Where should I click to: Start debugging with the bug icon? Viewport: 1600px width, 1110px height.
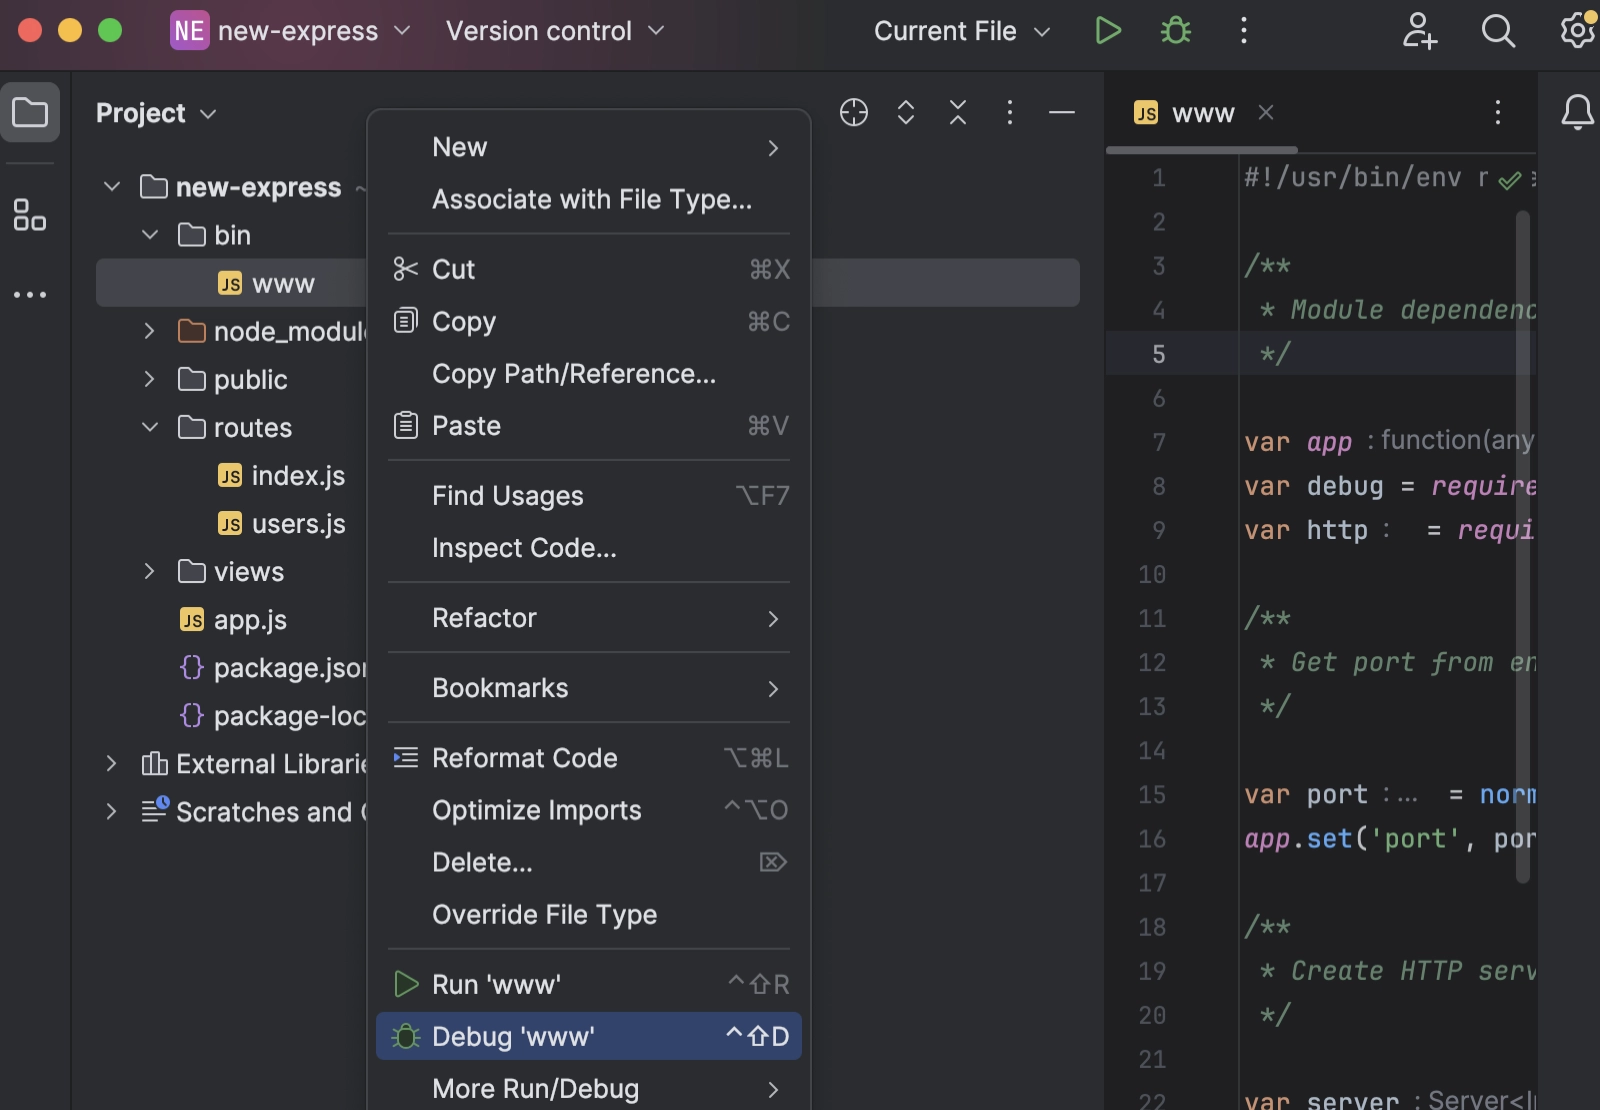click(1176, 31)
